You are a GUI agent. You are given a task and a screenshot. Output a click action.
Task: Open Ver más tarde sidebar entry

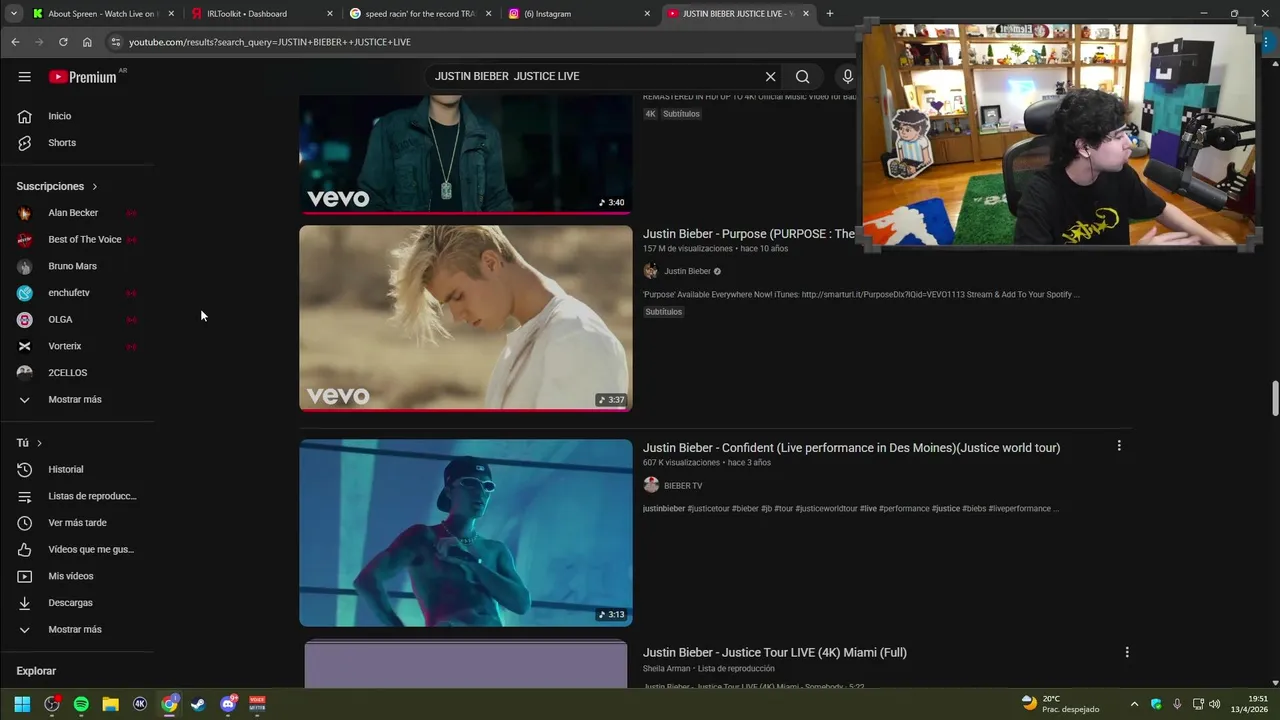(78, 523)
